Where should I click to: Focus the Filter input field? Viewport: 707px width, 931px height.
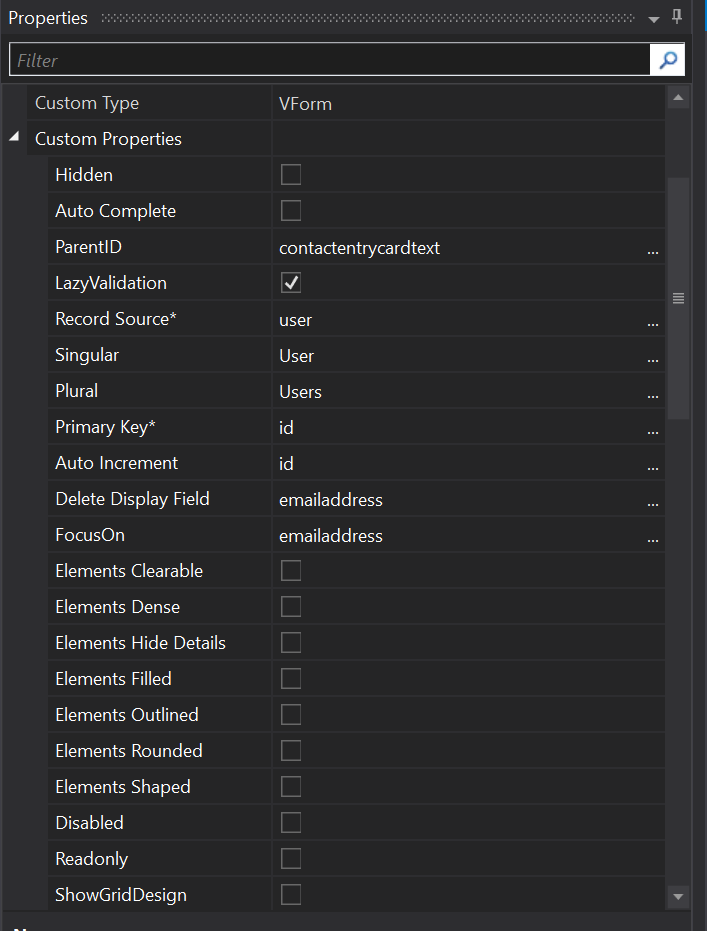click(x=330, y=60)
